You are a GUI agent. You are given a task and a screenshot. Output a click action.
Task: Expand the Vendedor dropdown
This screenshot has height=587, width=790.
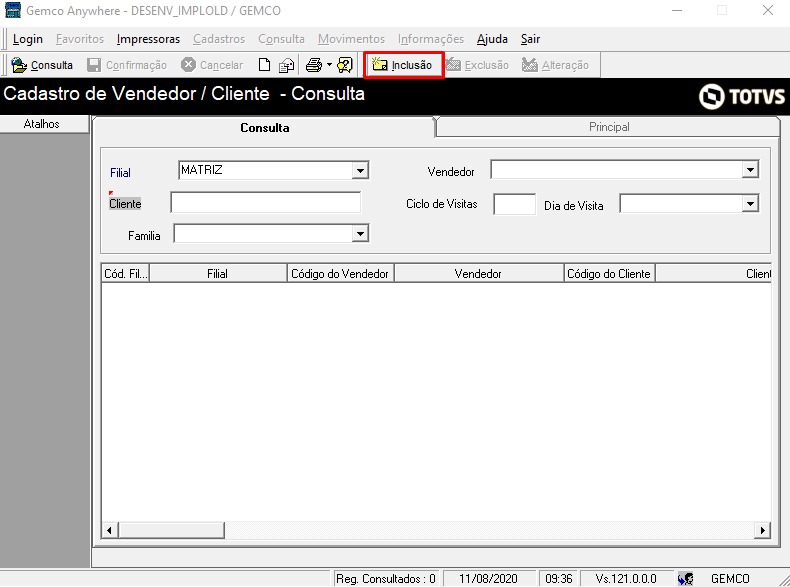point(750,170)
